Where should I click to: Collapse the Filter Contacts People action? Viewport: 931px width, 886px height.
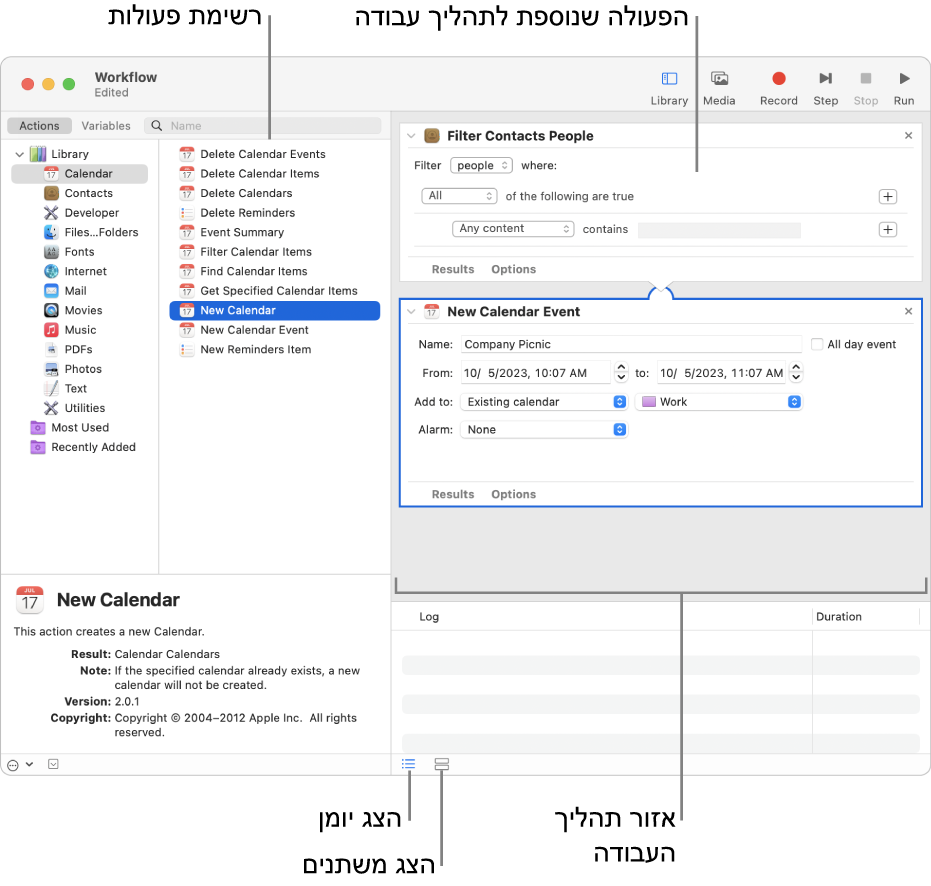tap(411, 136)
